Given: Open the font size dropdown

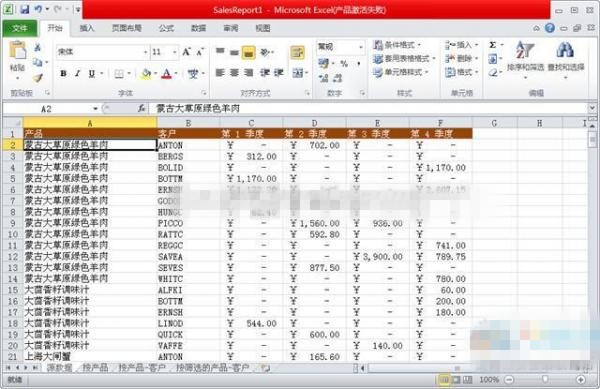Looking at the screenshot, I should click(x=174, y=52).
